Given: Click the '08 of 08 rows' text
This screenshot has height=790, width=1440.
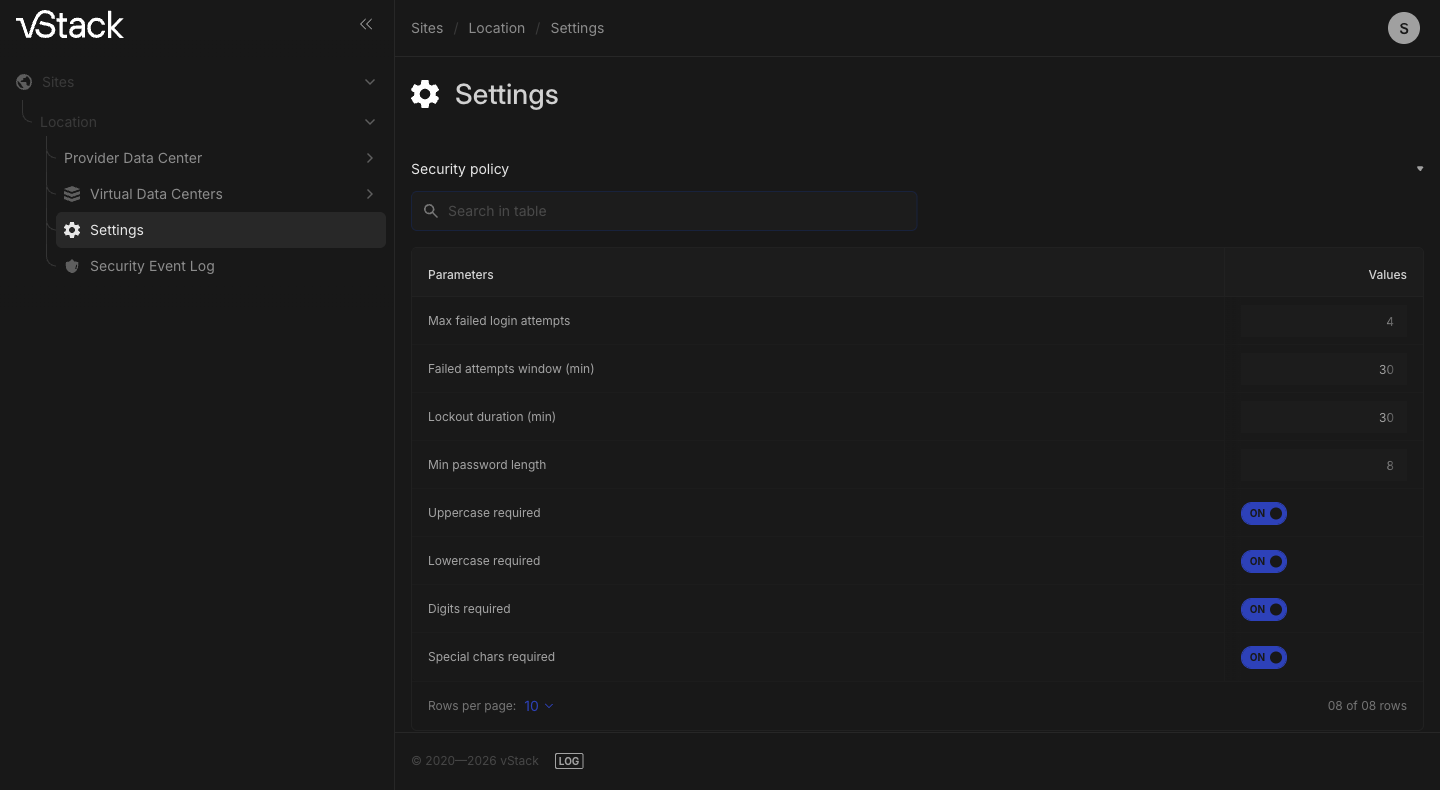Looking at the screenshot, I should point(1367,706).
